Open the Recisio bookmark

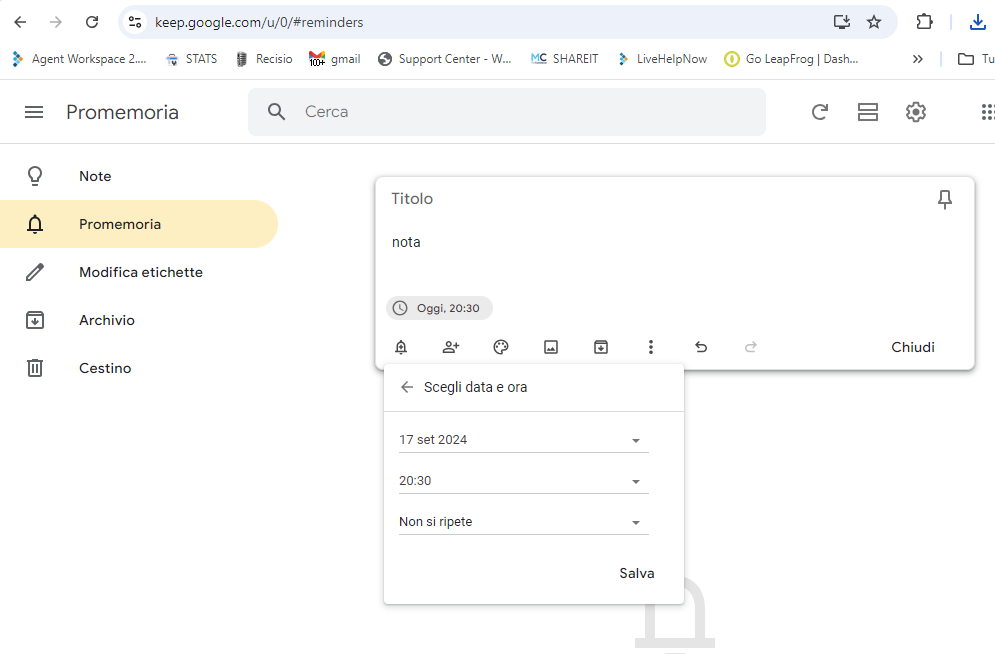[x=264, y=59]
